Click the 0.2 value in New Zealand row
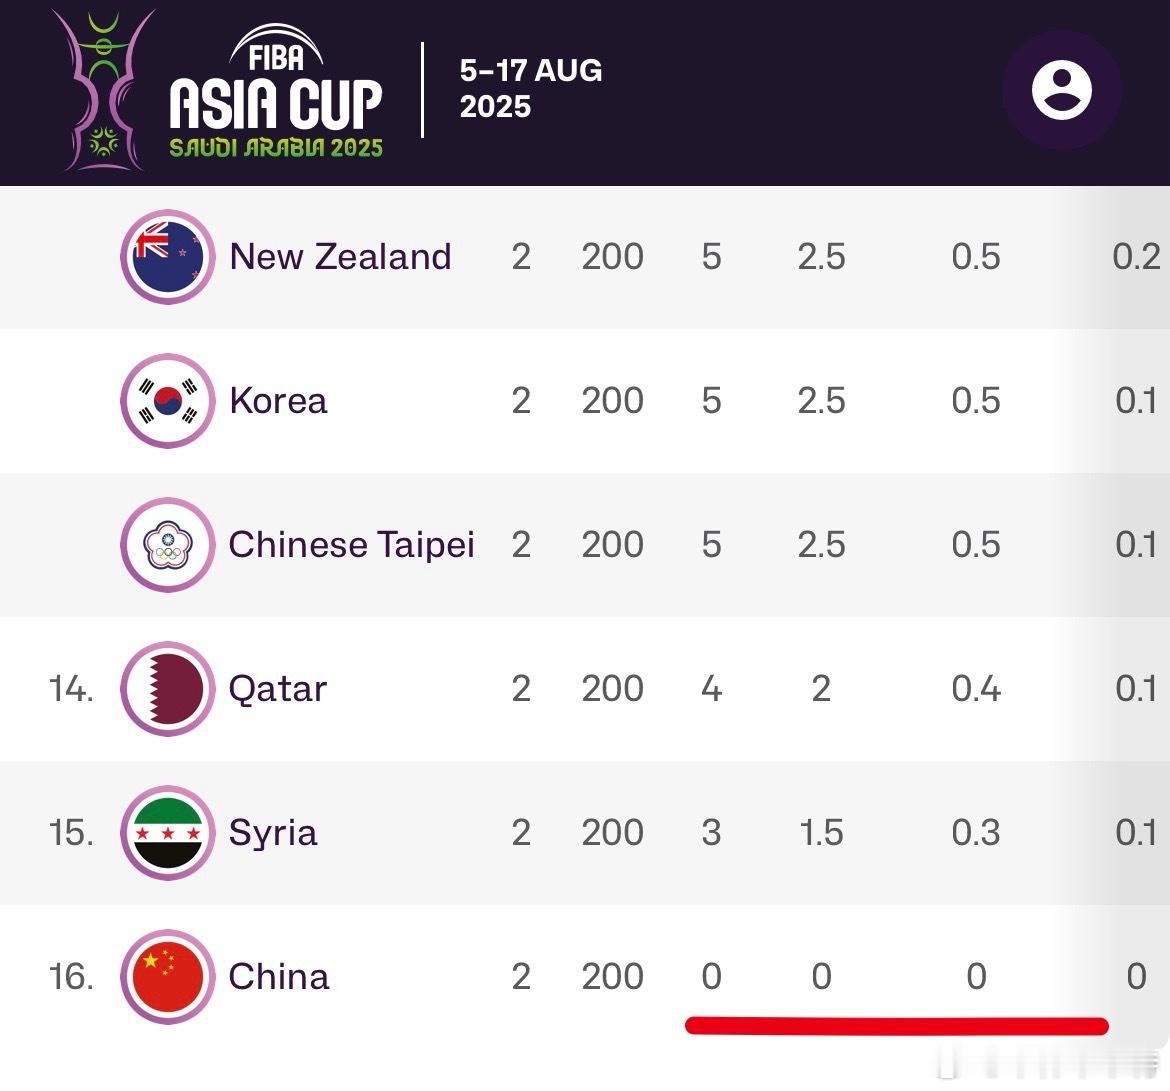This screenshot has height=1091, width=1170. click(1136, 257)
